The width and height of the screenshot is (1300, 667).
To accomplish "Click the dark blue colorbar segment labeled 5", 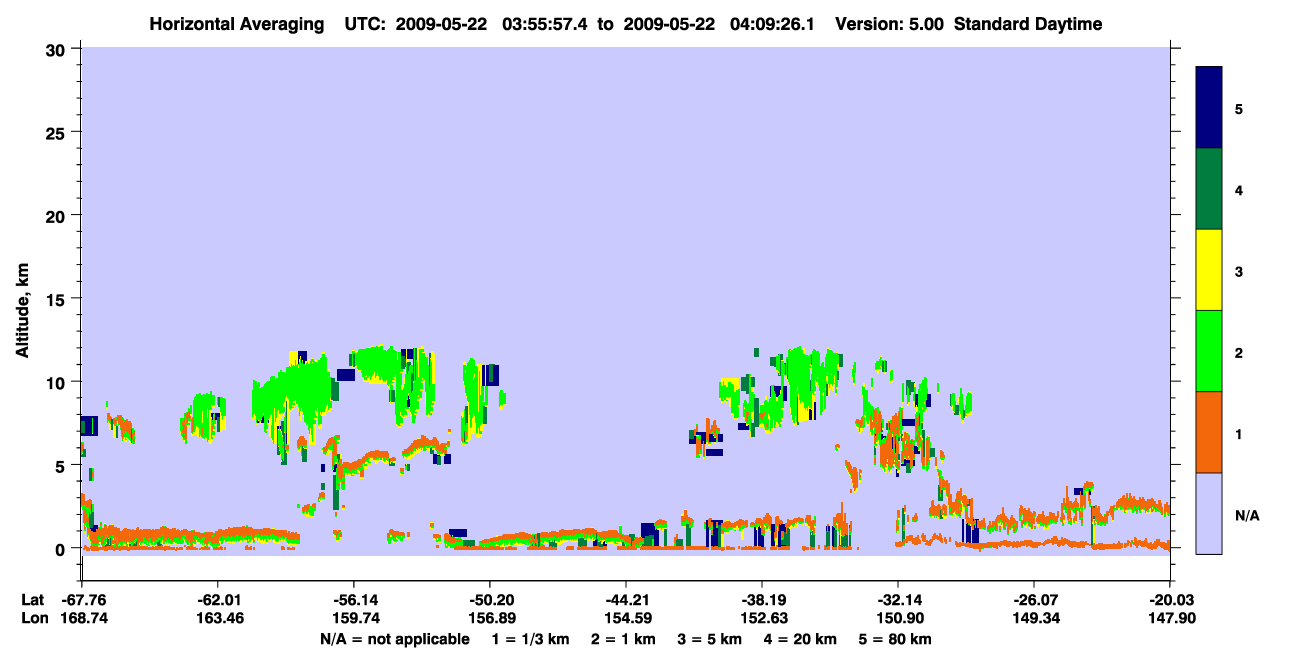I will 1209,107.
